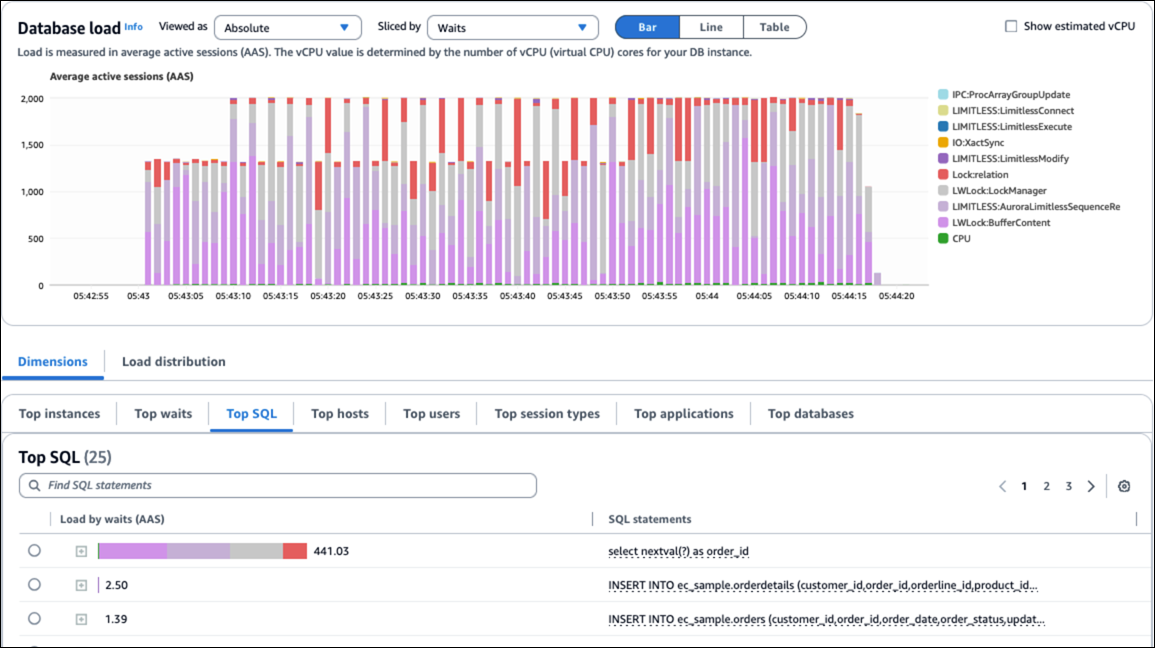Select the radio button for the top SQL statement

point(36,550)
